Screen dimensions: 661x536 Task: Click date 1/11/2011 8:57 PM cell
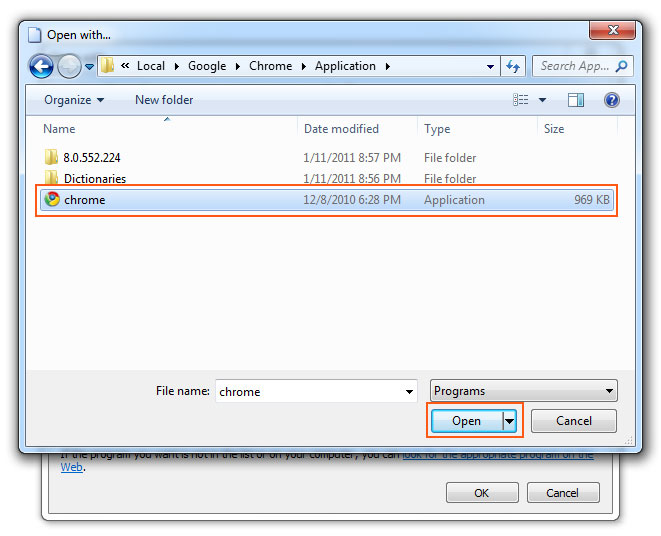point(352,158)
